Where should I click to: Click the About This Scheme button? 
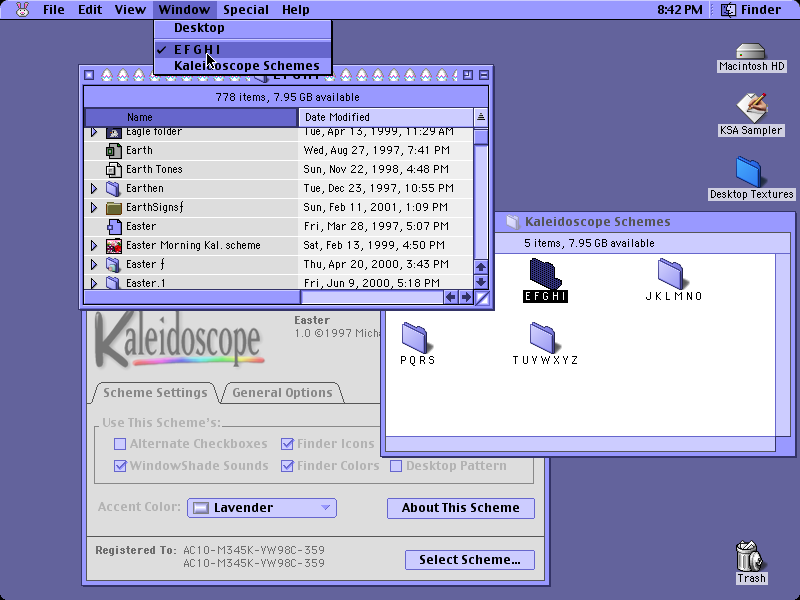click(x=461, y=508)
